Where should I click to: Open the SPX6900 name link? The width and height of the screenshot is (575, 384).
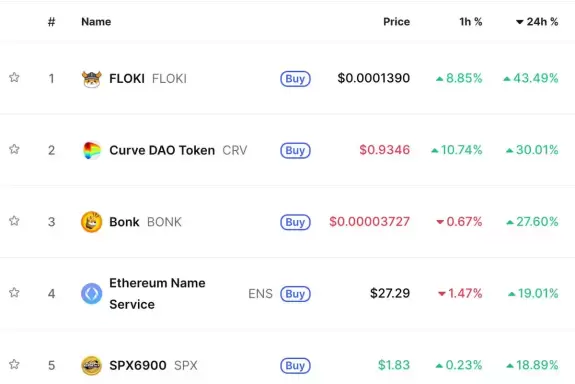click(138, 365)
